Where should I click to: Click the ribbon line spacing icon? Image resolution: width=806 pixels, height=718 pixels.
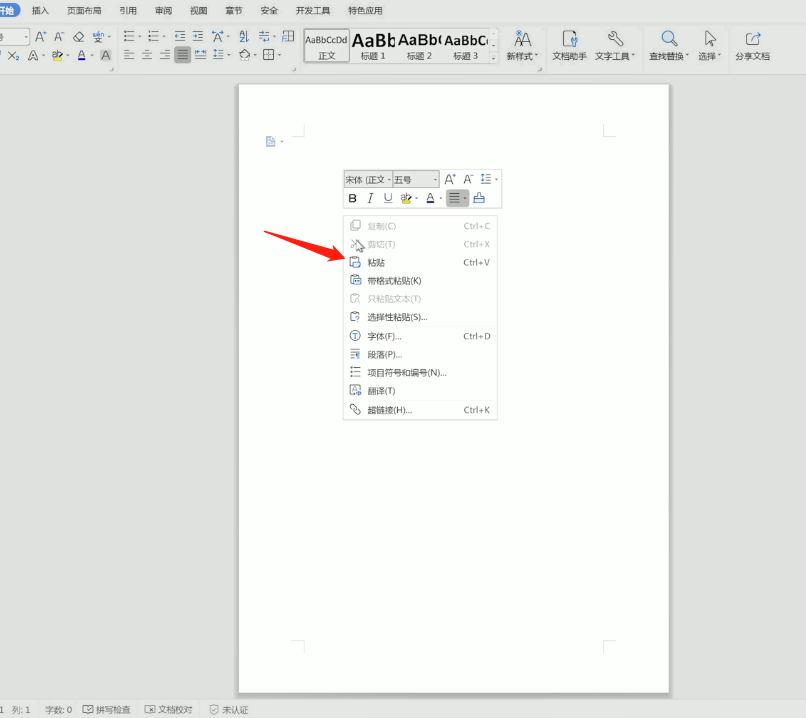click(x=218, y=54)
